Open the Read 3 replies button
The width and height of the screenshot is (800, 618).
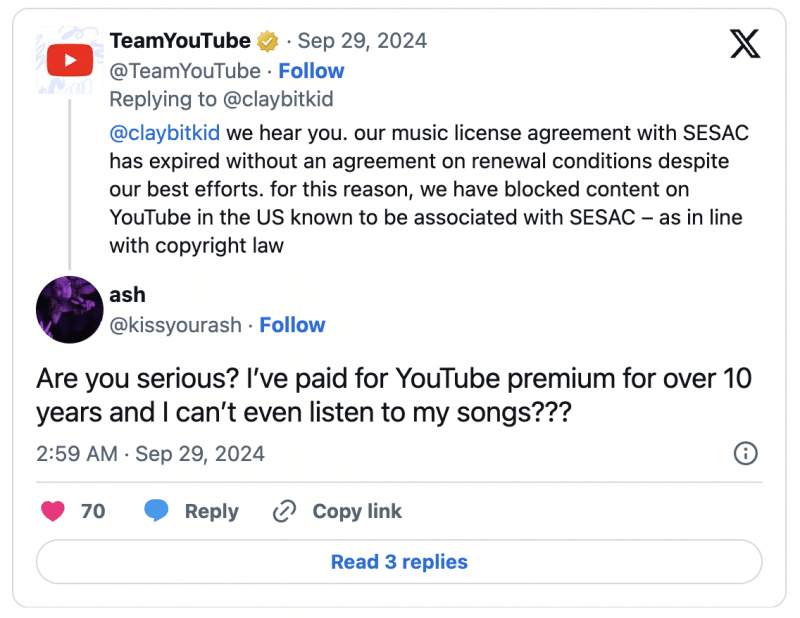point(399,562)
